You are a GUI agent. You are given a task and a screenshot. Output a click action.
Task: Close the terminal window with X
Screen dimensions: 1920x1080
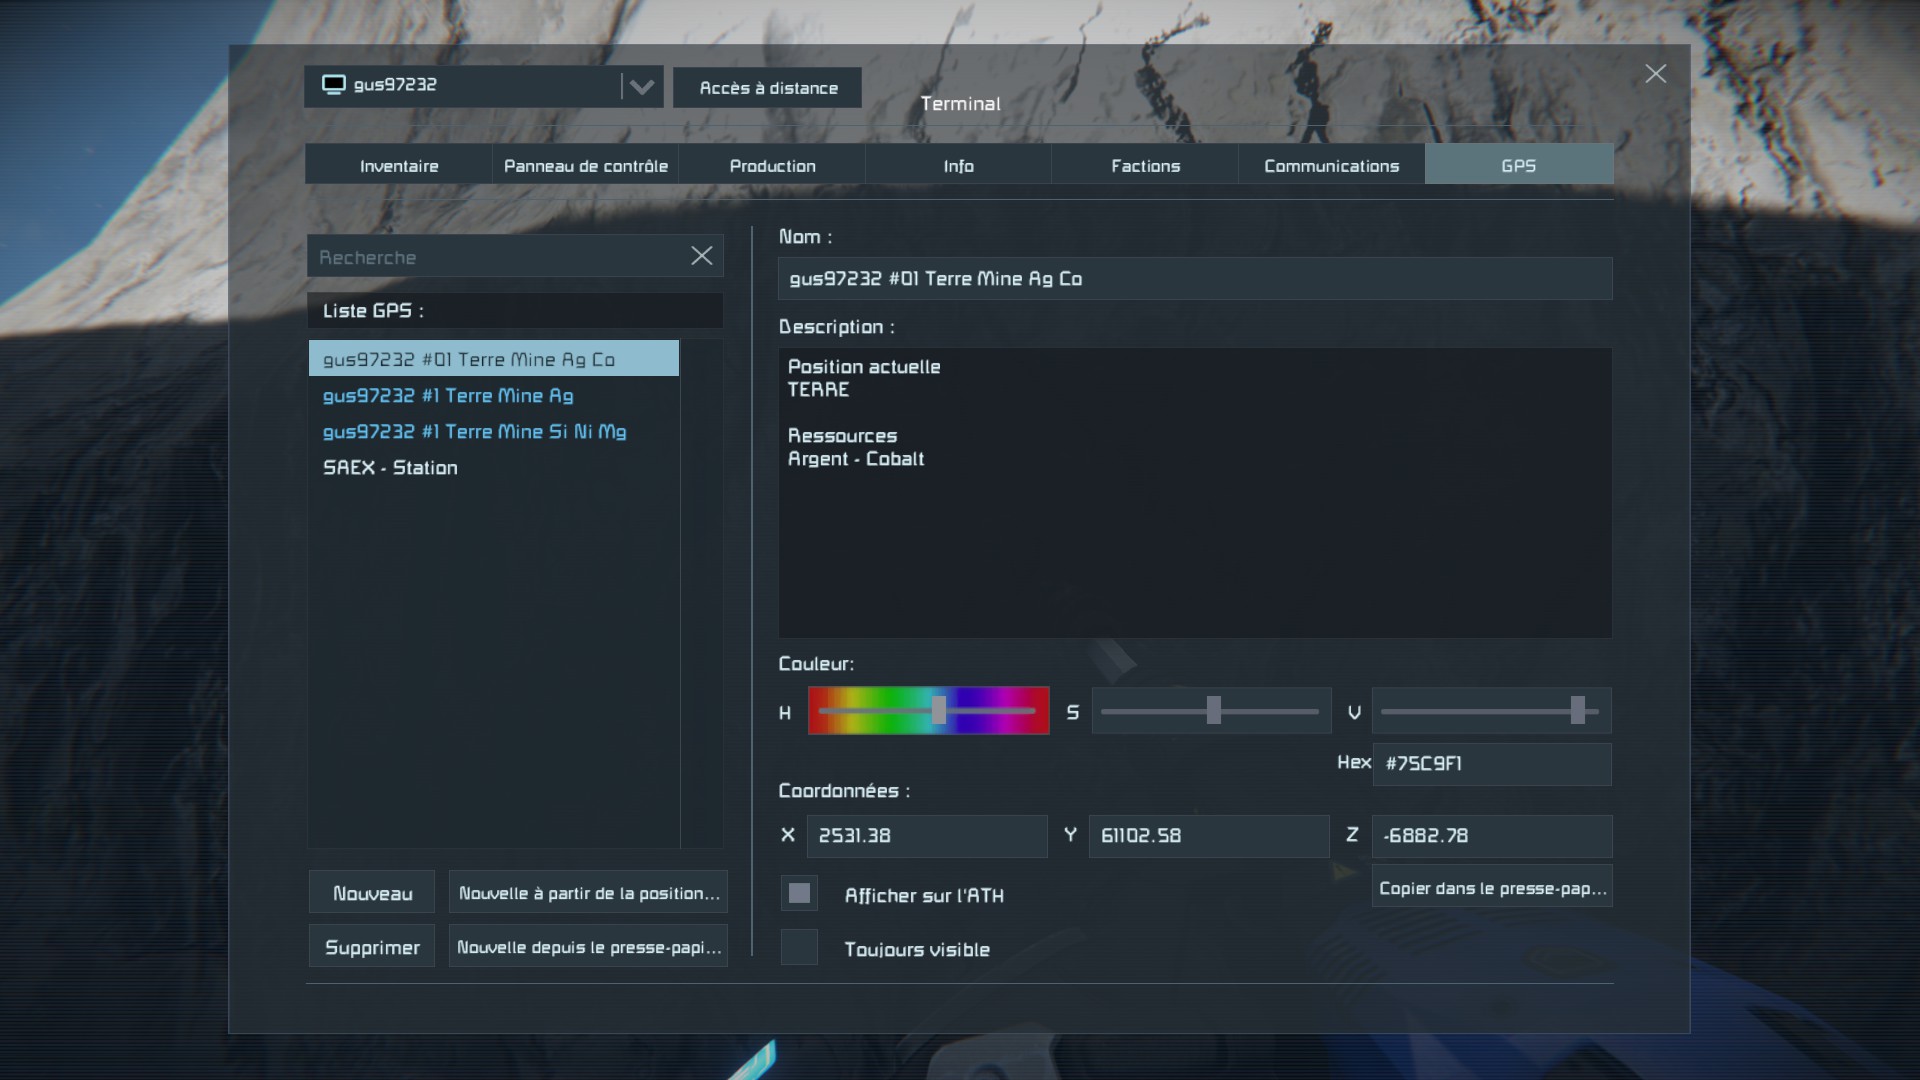pos(1655,74)
